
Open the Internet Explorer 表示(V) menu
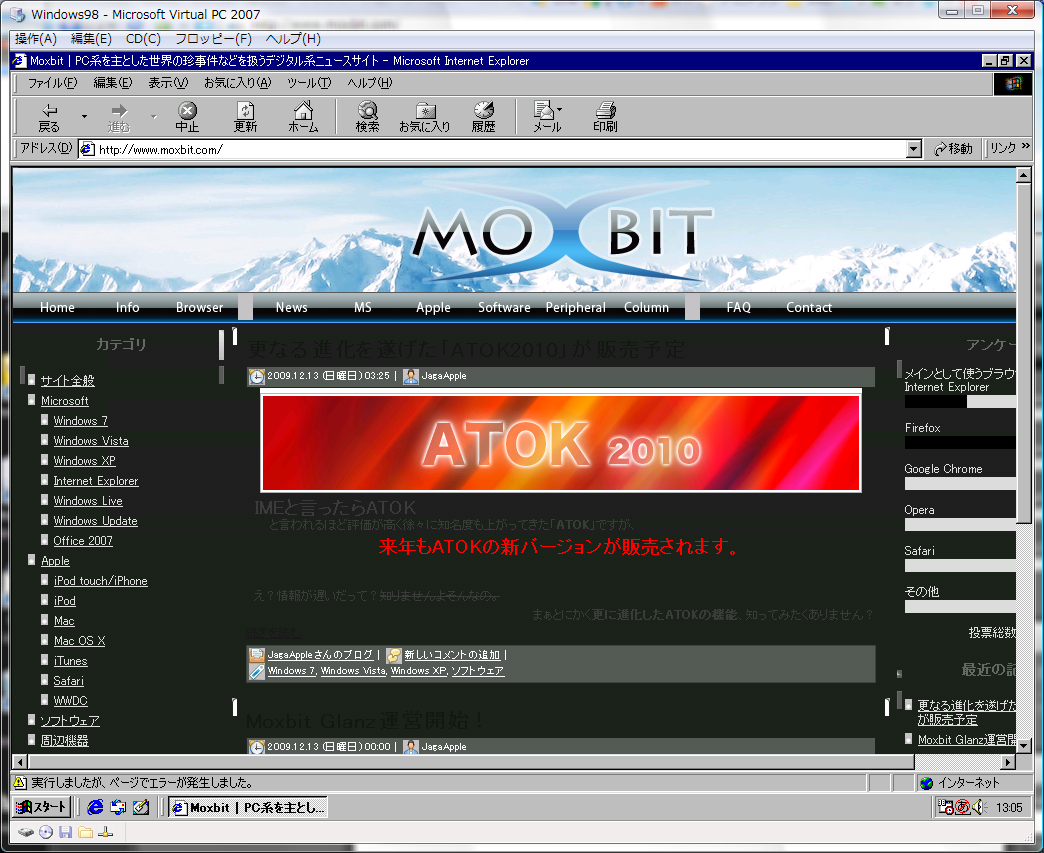click(168, 83)
